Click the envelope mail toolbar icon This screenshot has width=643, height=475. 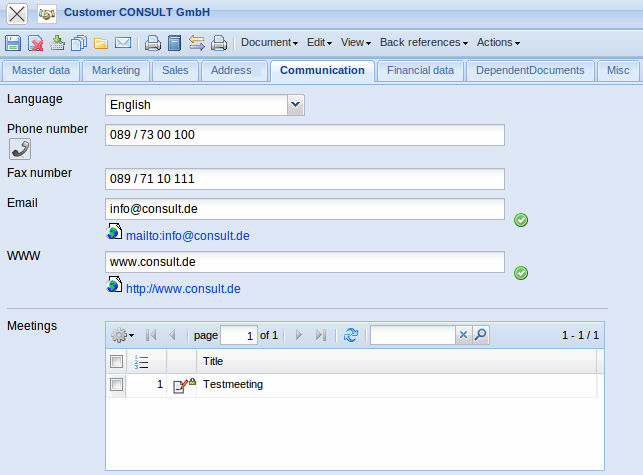(123, 43)
